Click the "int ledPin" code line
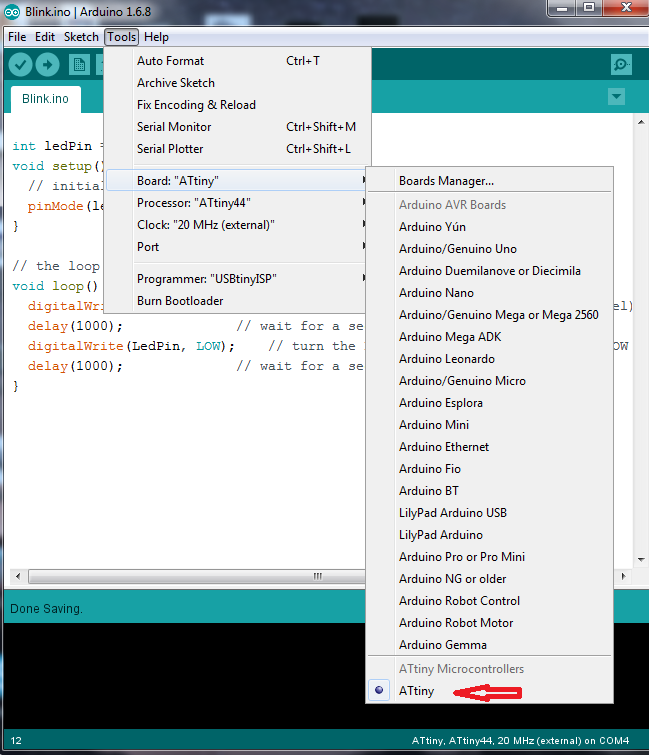Image resolution: width=649 pixels, height=755 pixels. [58, 146]
